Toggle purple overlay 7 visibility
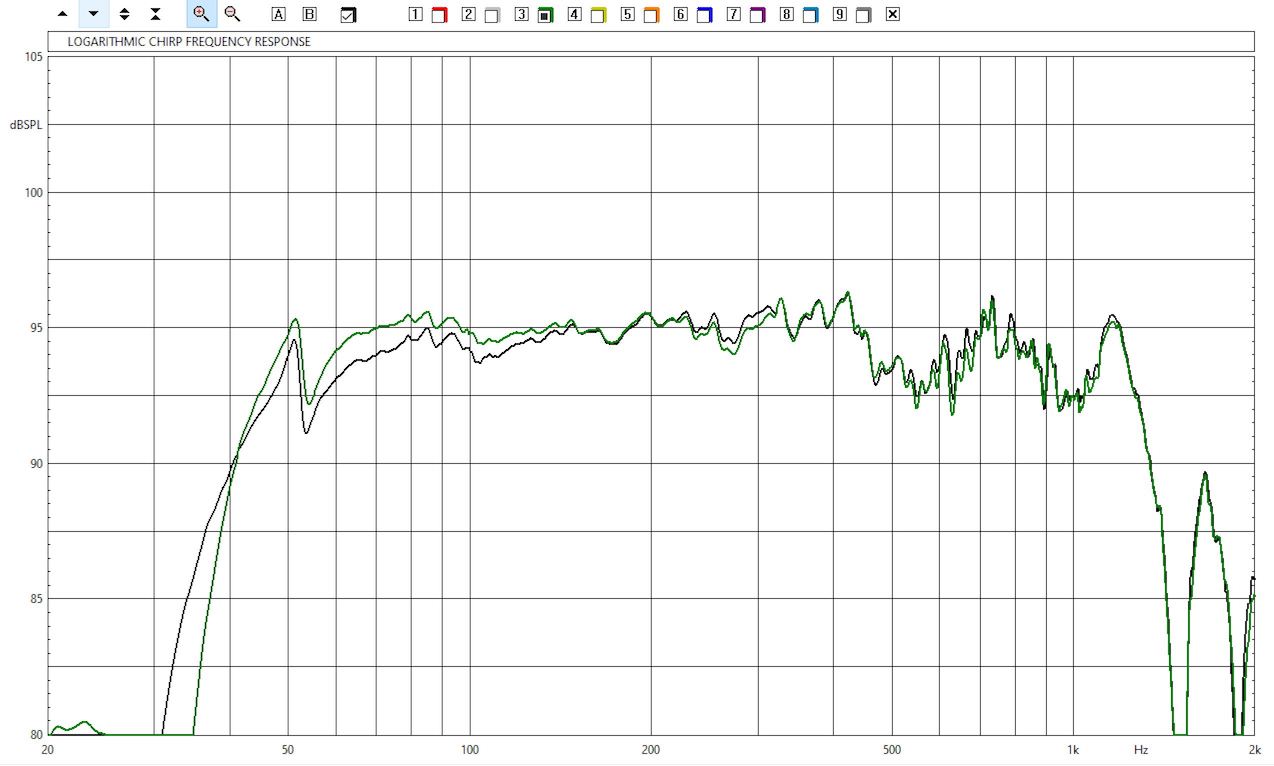This screenshot has width=1274, height=766. tap(757, 15)
